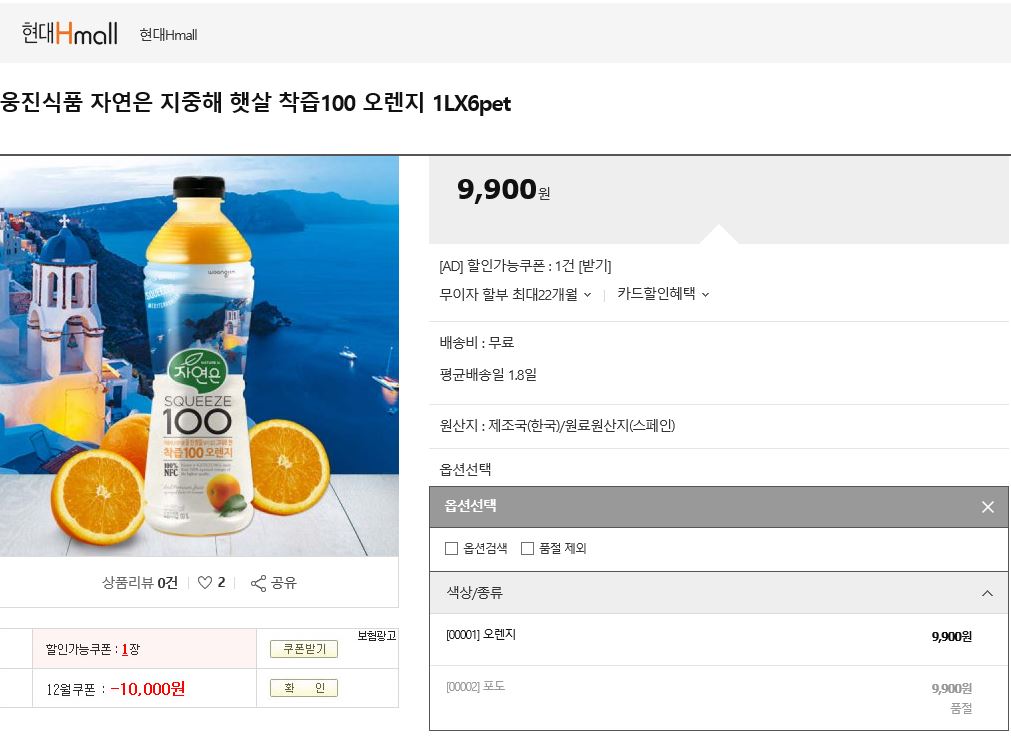Open the orange juice product image
Image resolution: width=1011 pixels, height=742 pixels.
[x=199, y=356]
